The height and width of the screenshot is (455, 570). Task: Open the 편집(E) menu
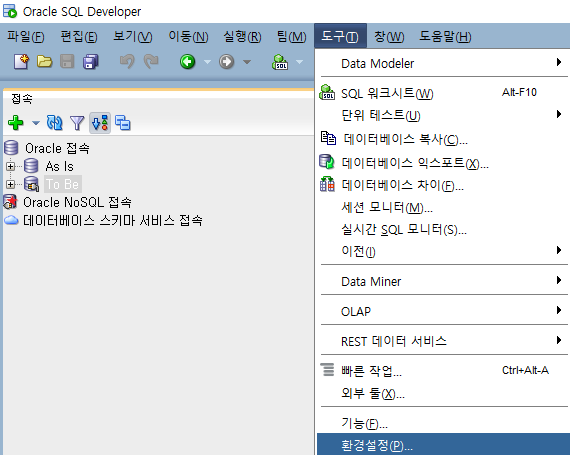79,36
